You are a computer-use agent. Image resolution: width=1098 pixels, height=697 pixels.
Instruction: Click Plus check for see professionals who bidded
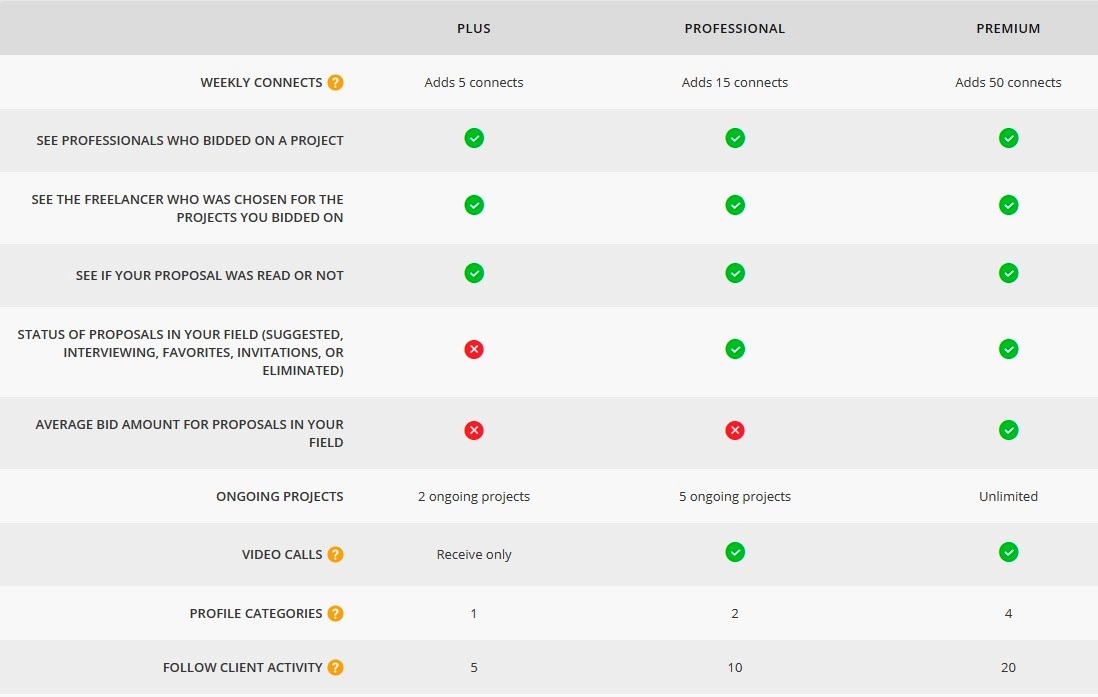tap(474, 138)
